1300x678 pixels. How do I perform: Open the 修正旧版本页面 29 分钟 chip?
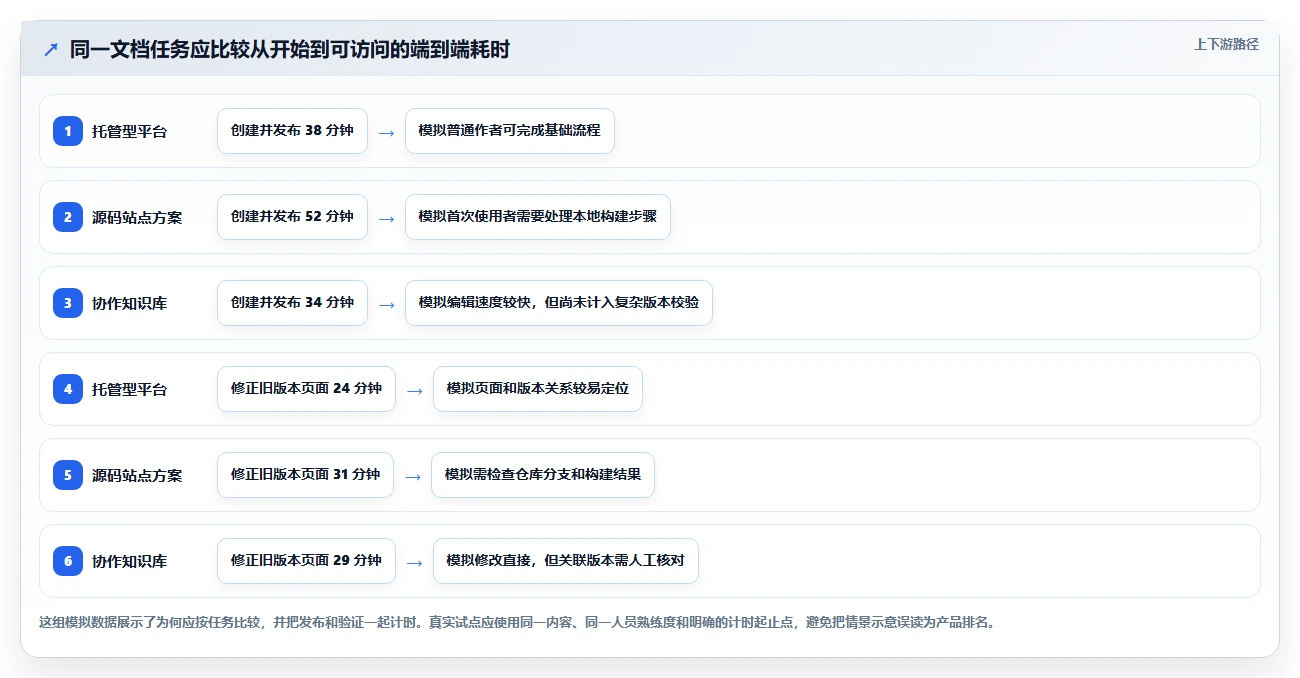pyautogui.click(x=306, y=561)
